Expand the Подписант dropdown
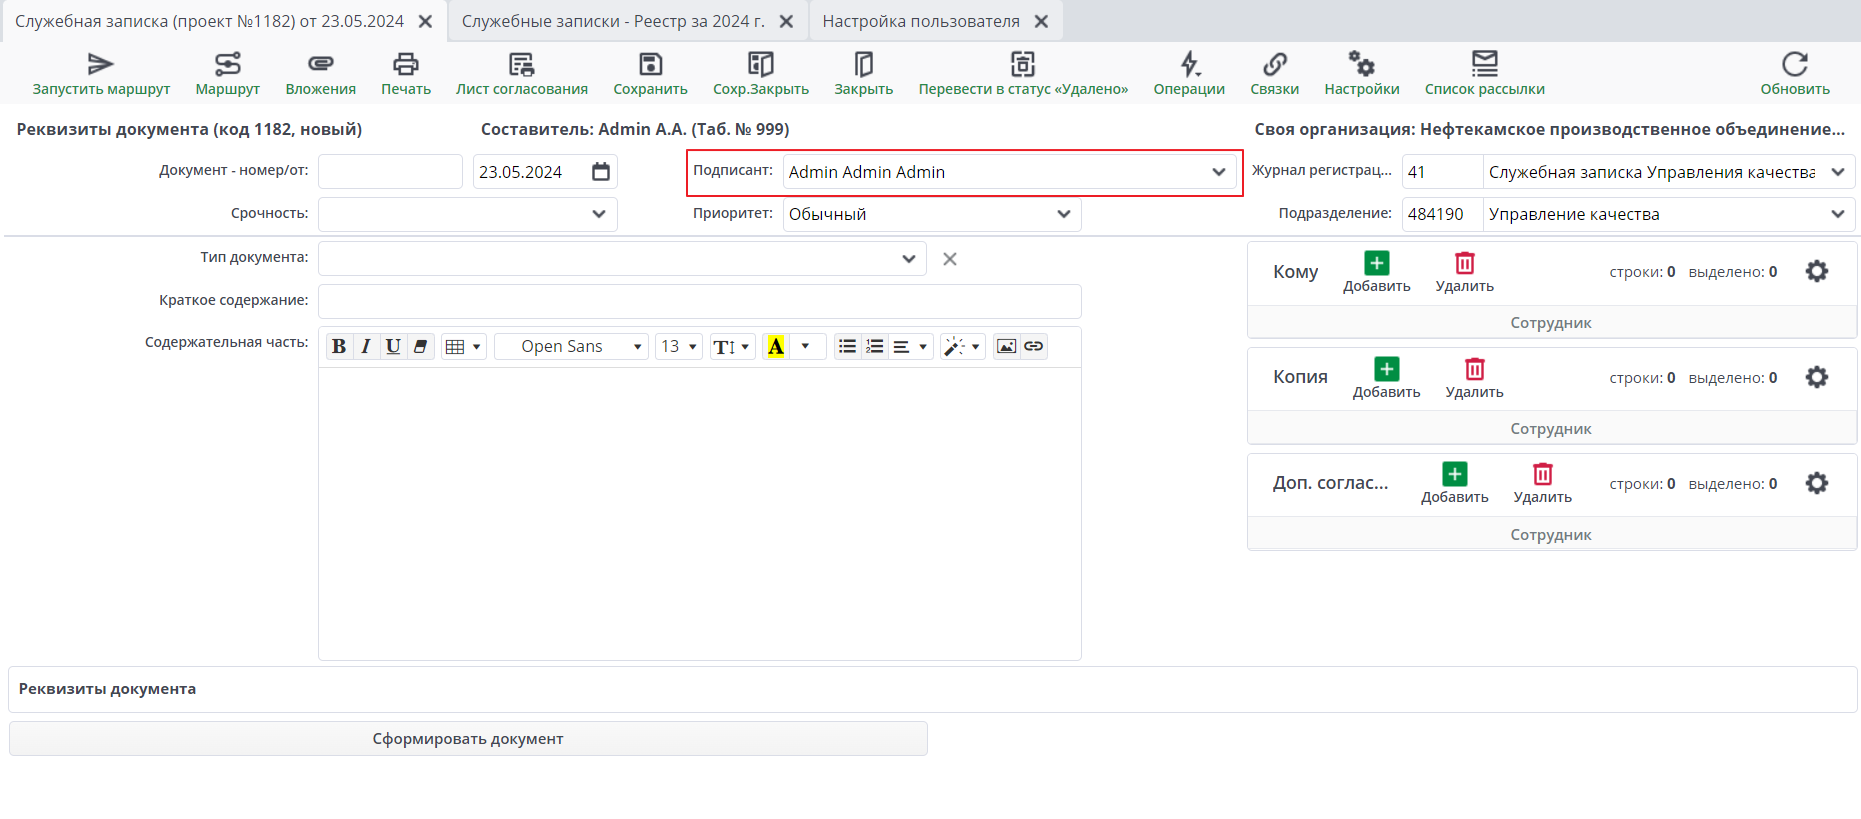This screenshot has width=1861, height=819. tap(1218, 172)
